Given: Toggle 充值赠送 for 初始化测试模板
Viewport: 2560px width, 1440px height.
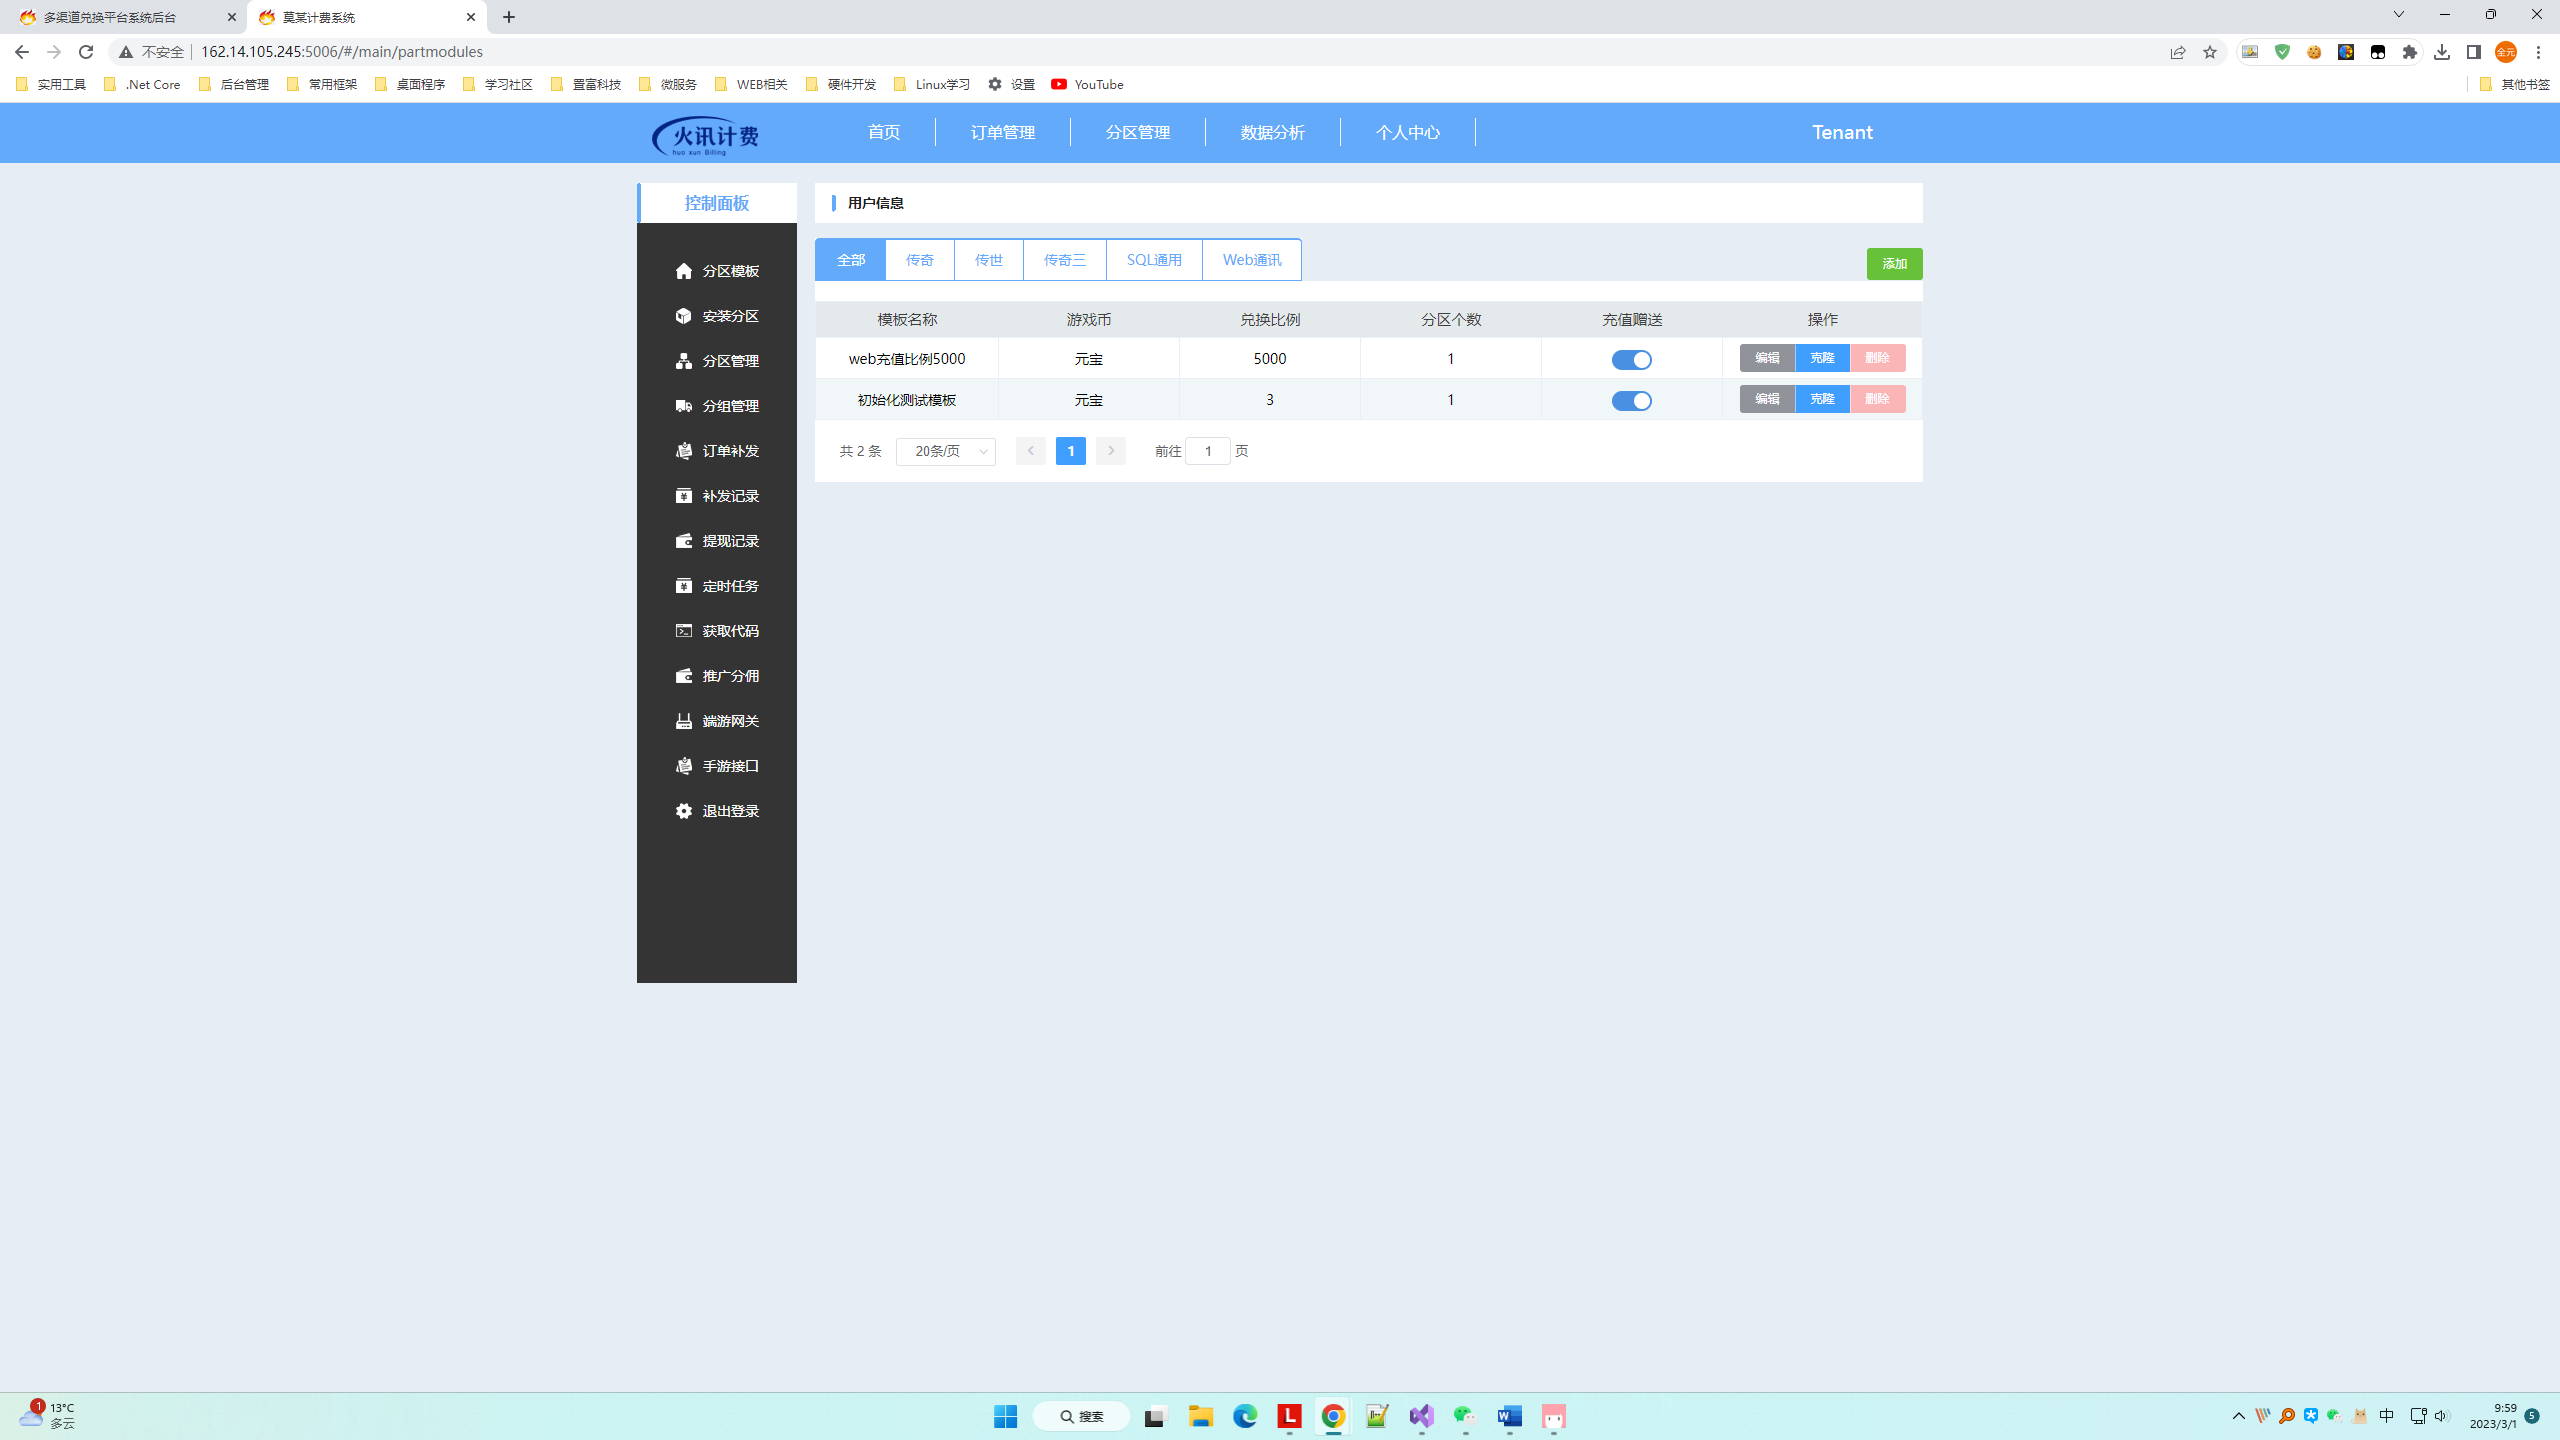Looking at the screenshot, I should (1631, 401).
